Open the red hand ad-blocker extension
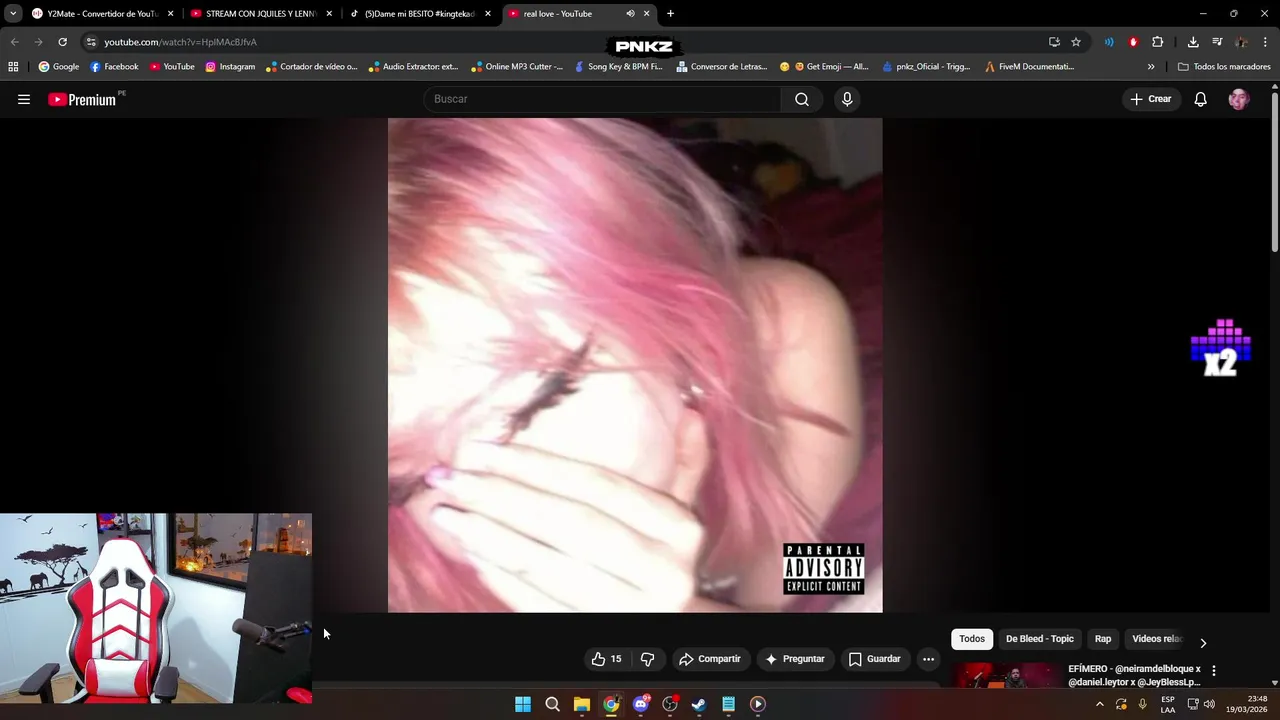This screenshot has height=720, width=1280. (x=1133, y=42)
